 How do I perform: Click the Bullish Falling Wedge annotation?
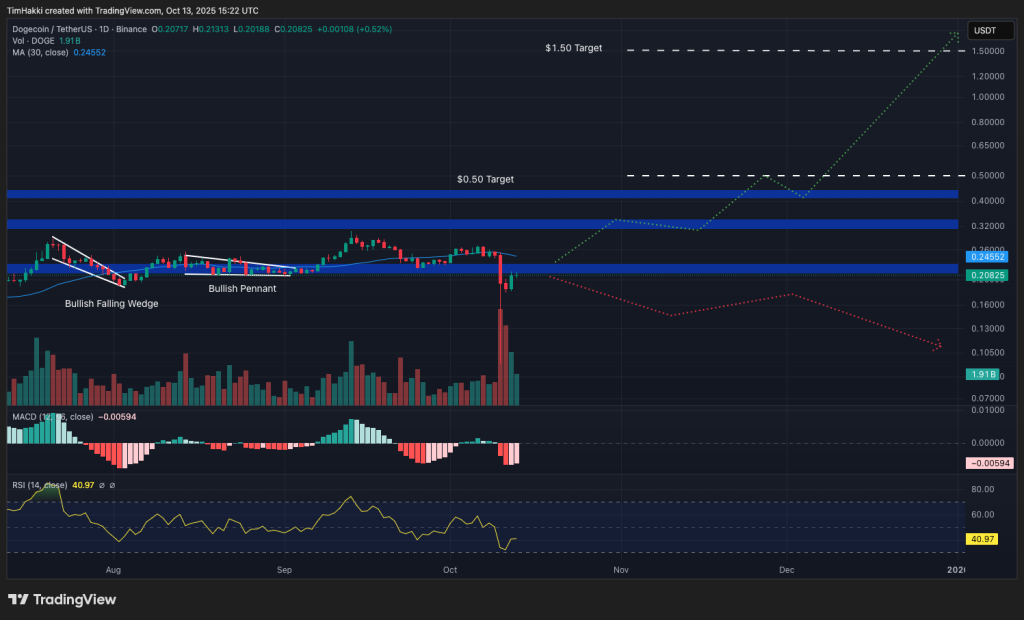pos(111,303)
